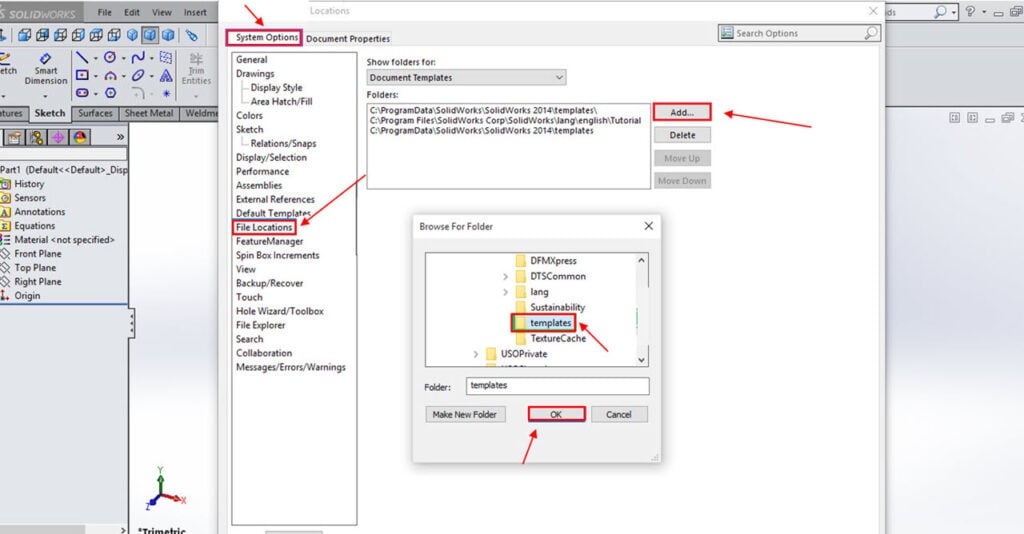Select the Line sketch tool

[82, 58]
